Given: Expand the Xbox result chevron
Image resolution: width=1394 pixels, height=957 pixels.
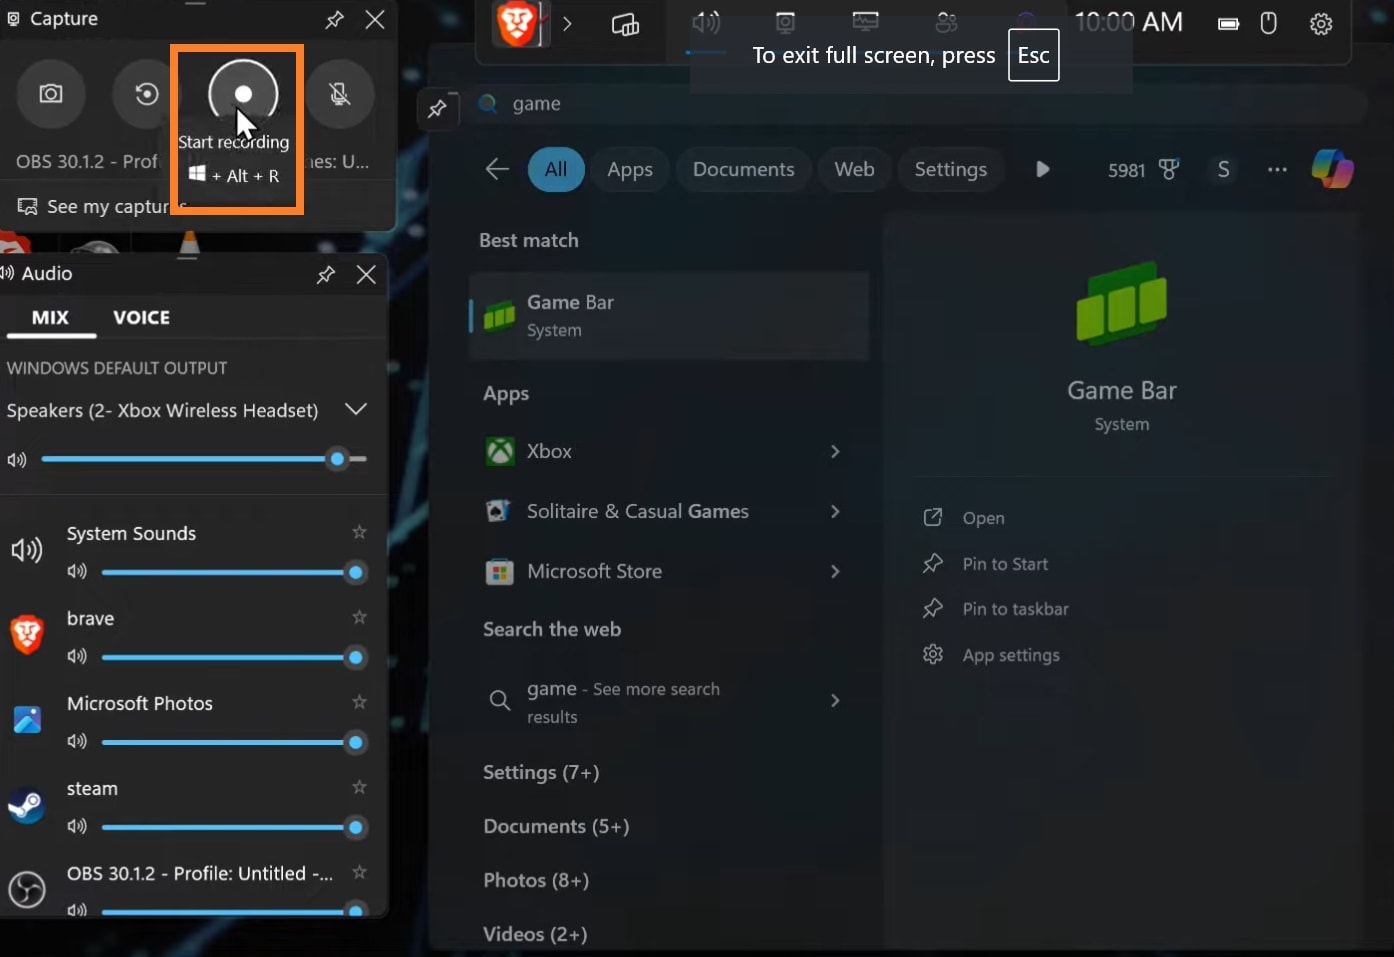Looking at the screenshot, I should tap(835, 451).
